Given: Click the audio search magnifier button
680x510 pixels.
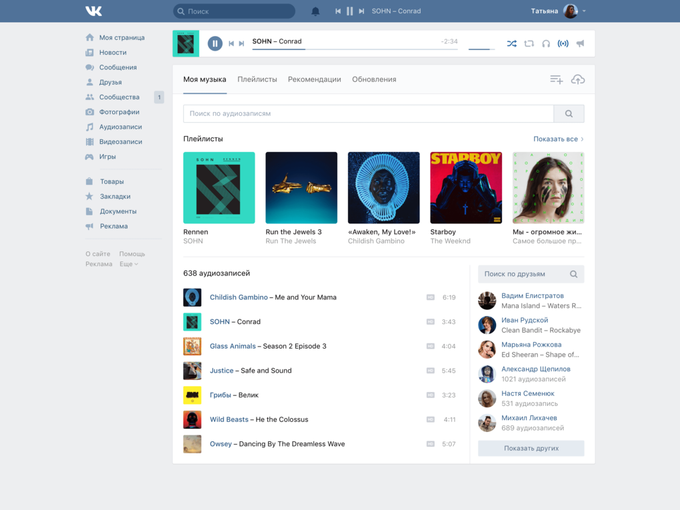Looking at the screenshot, I should (x=569, y=114).
